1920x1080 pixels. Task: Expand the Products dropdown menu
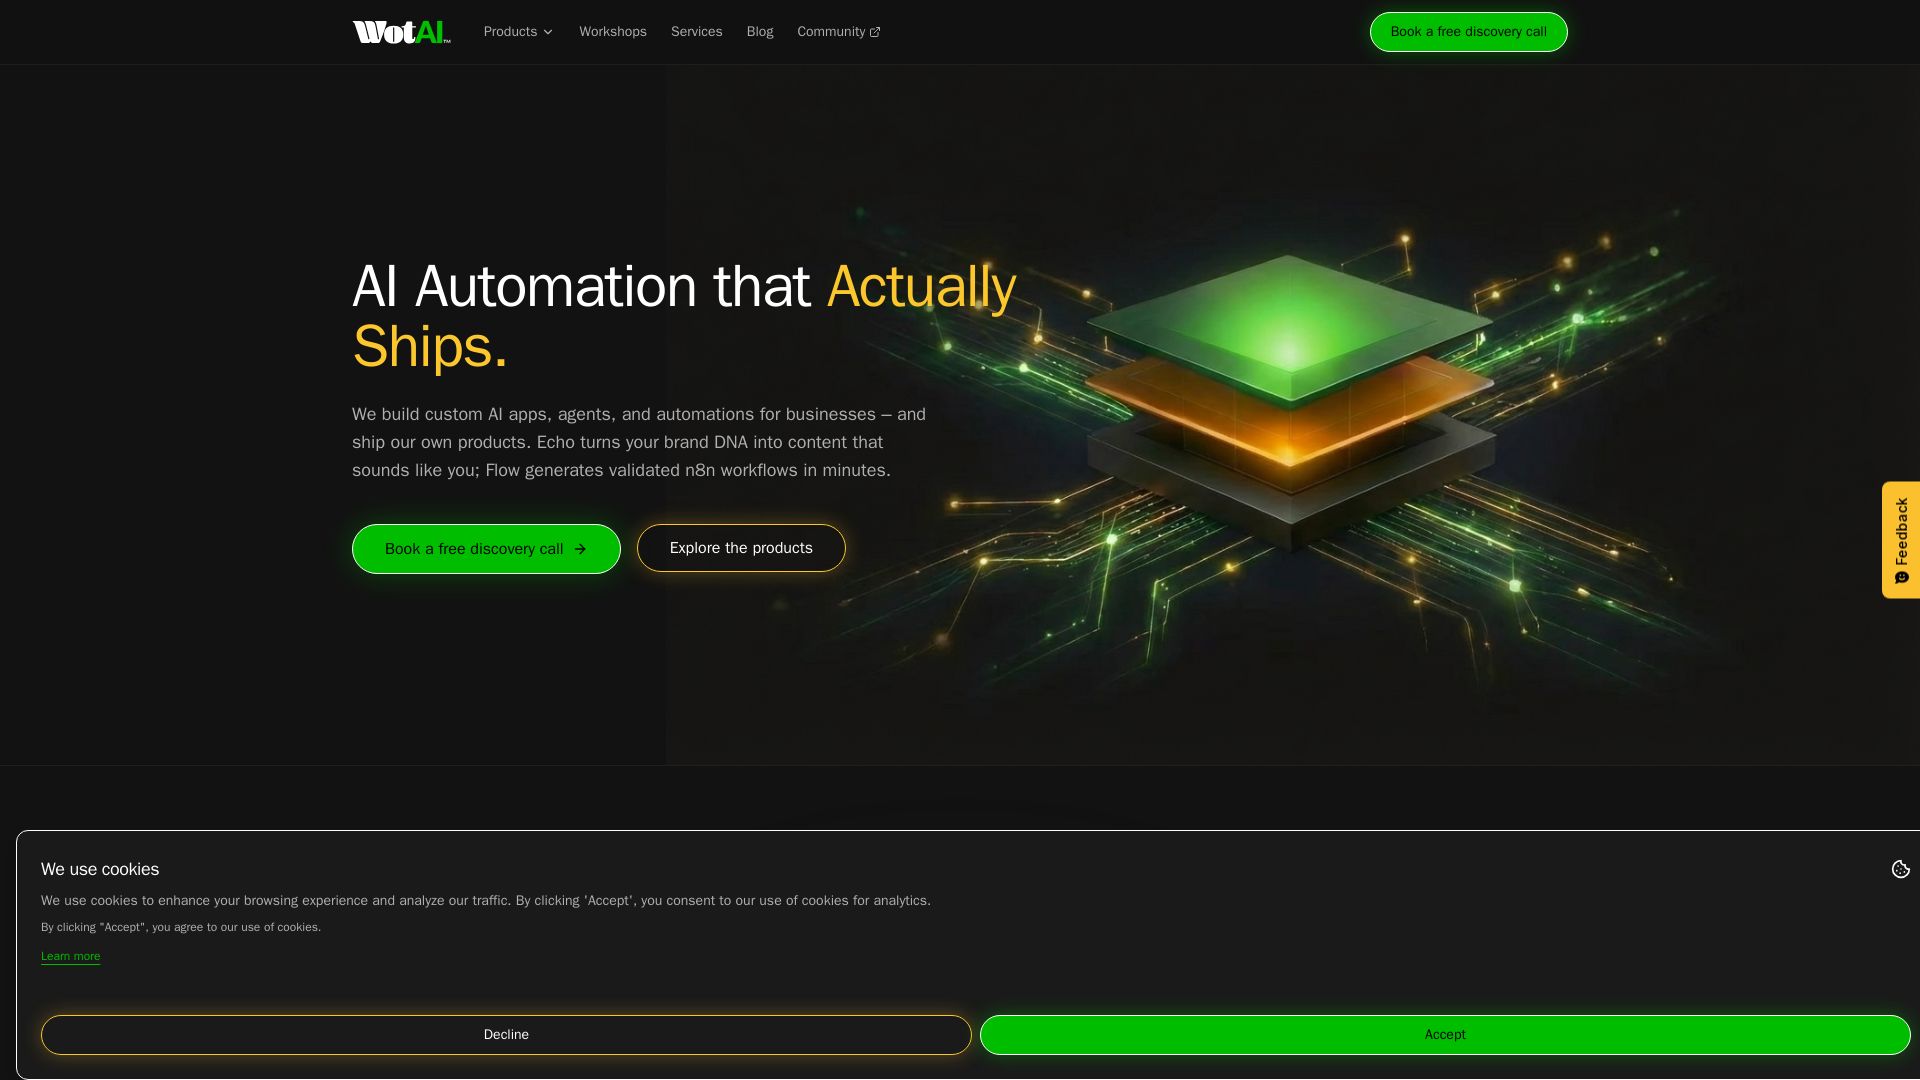518,32
